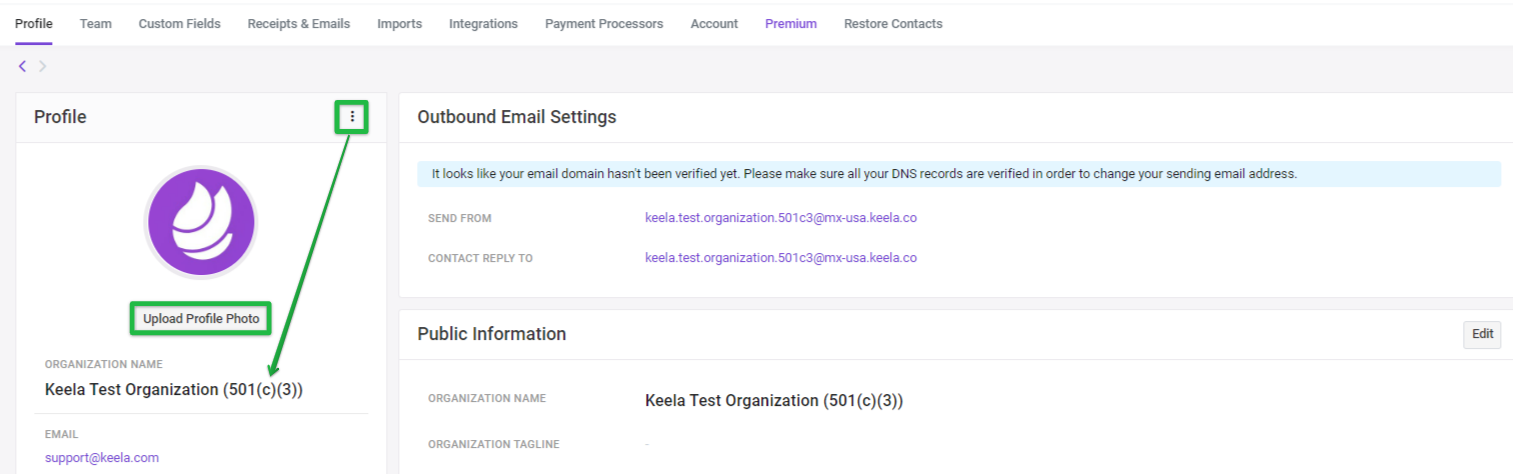Screen dimensions: 1513x474
Task: Click the Send From email address link
Action: [x=781, y=217]
